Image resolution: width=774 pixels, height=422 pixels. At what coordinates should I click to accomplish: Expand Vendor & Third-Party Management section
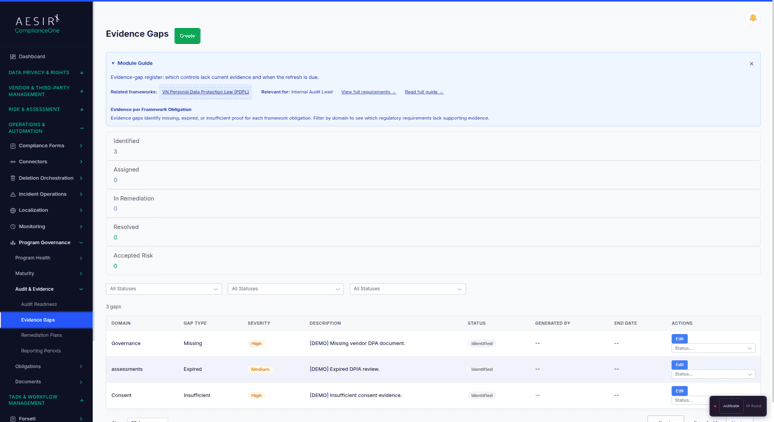[x=81, y=91]
